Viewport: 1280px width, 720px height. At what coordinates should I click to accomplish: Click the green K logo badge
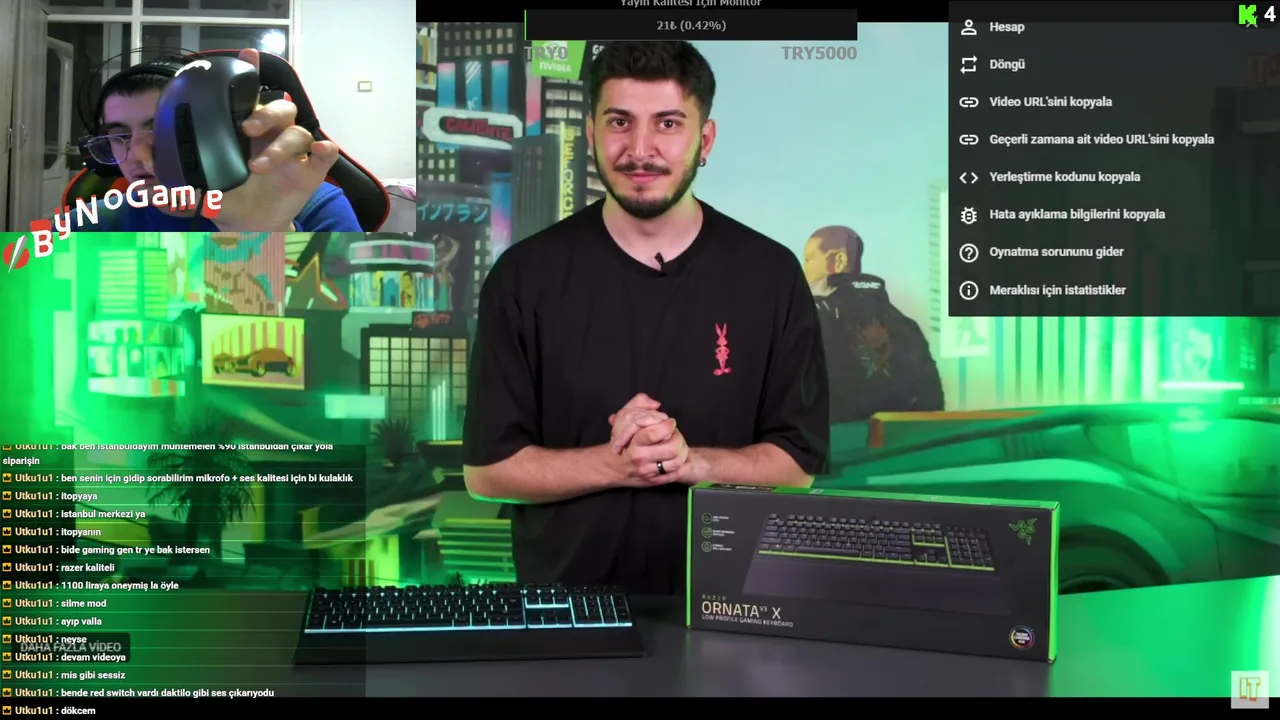coord(1247,15)
